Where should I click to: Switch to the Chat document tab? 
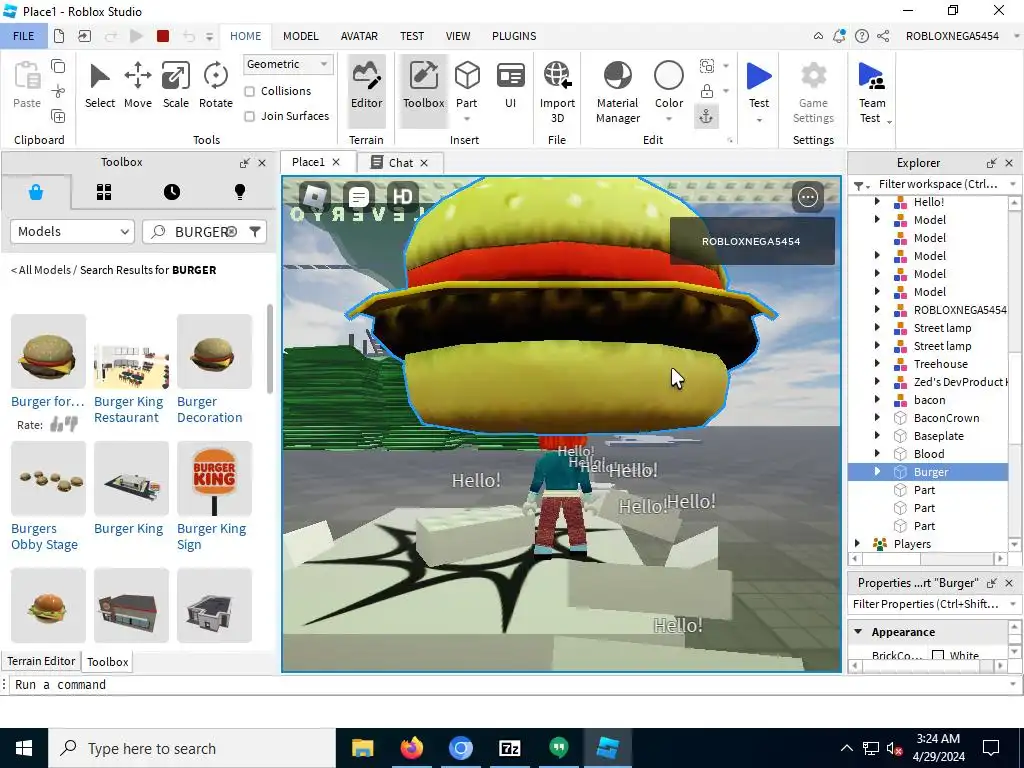tap(400, 163)
